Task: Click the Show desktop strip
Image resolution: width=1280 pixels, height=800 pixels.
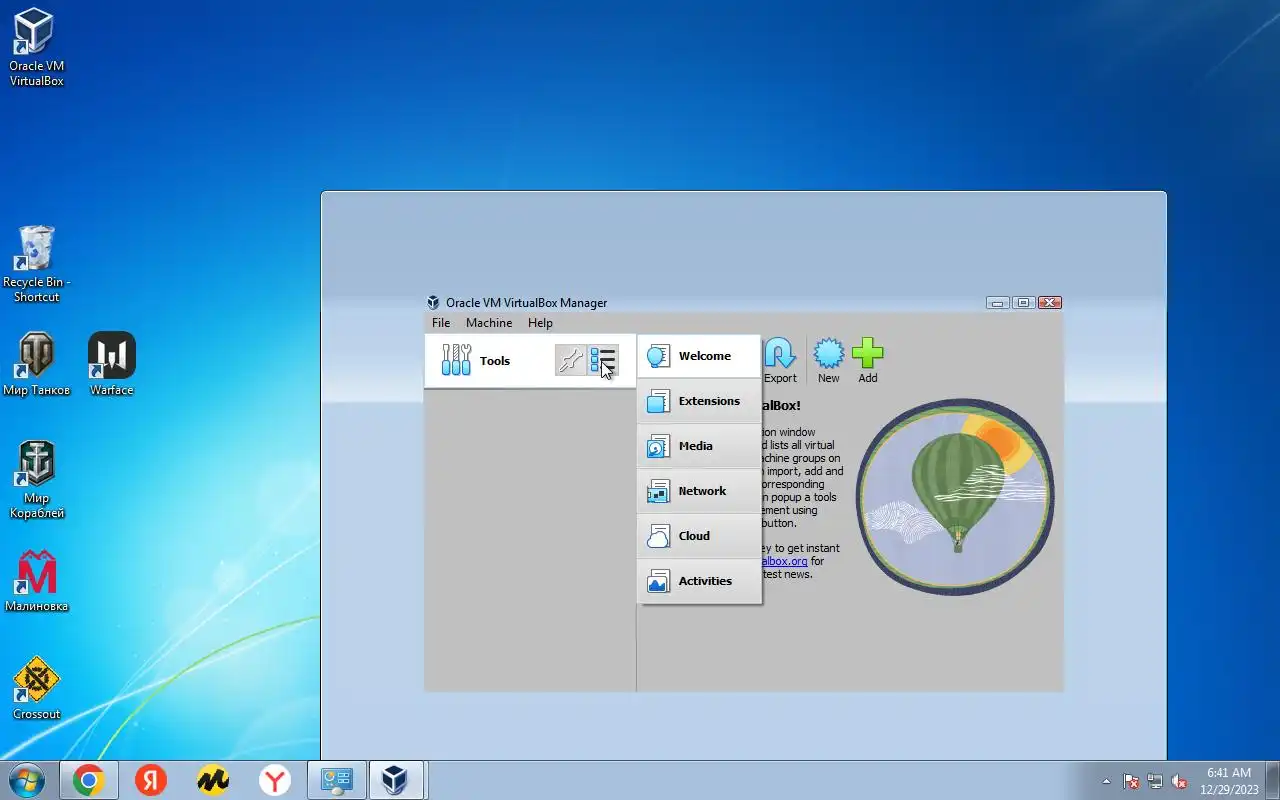Action: tap(1273, 780)
